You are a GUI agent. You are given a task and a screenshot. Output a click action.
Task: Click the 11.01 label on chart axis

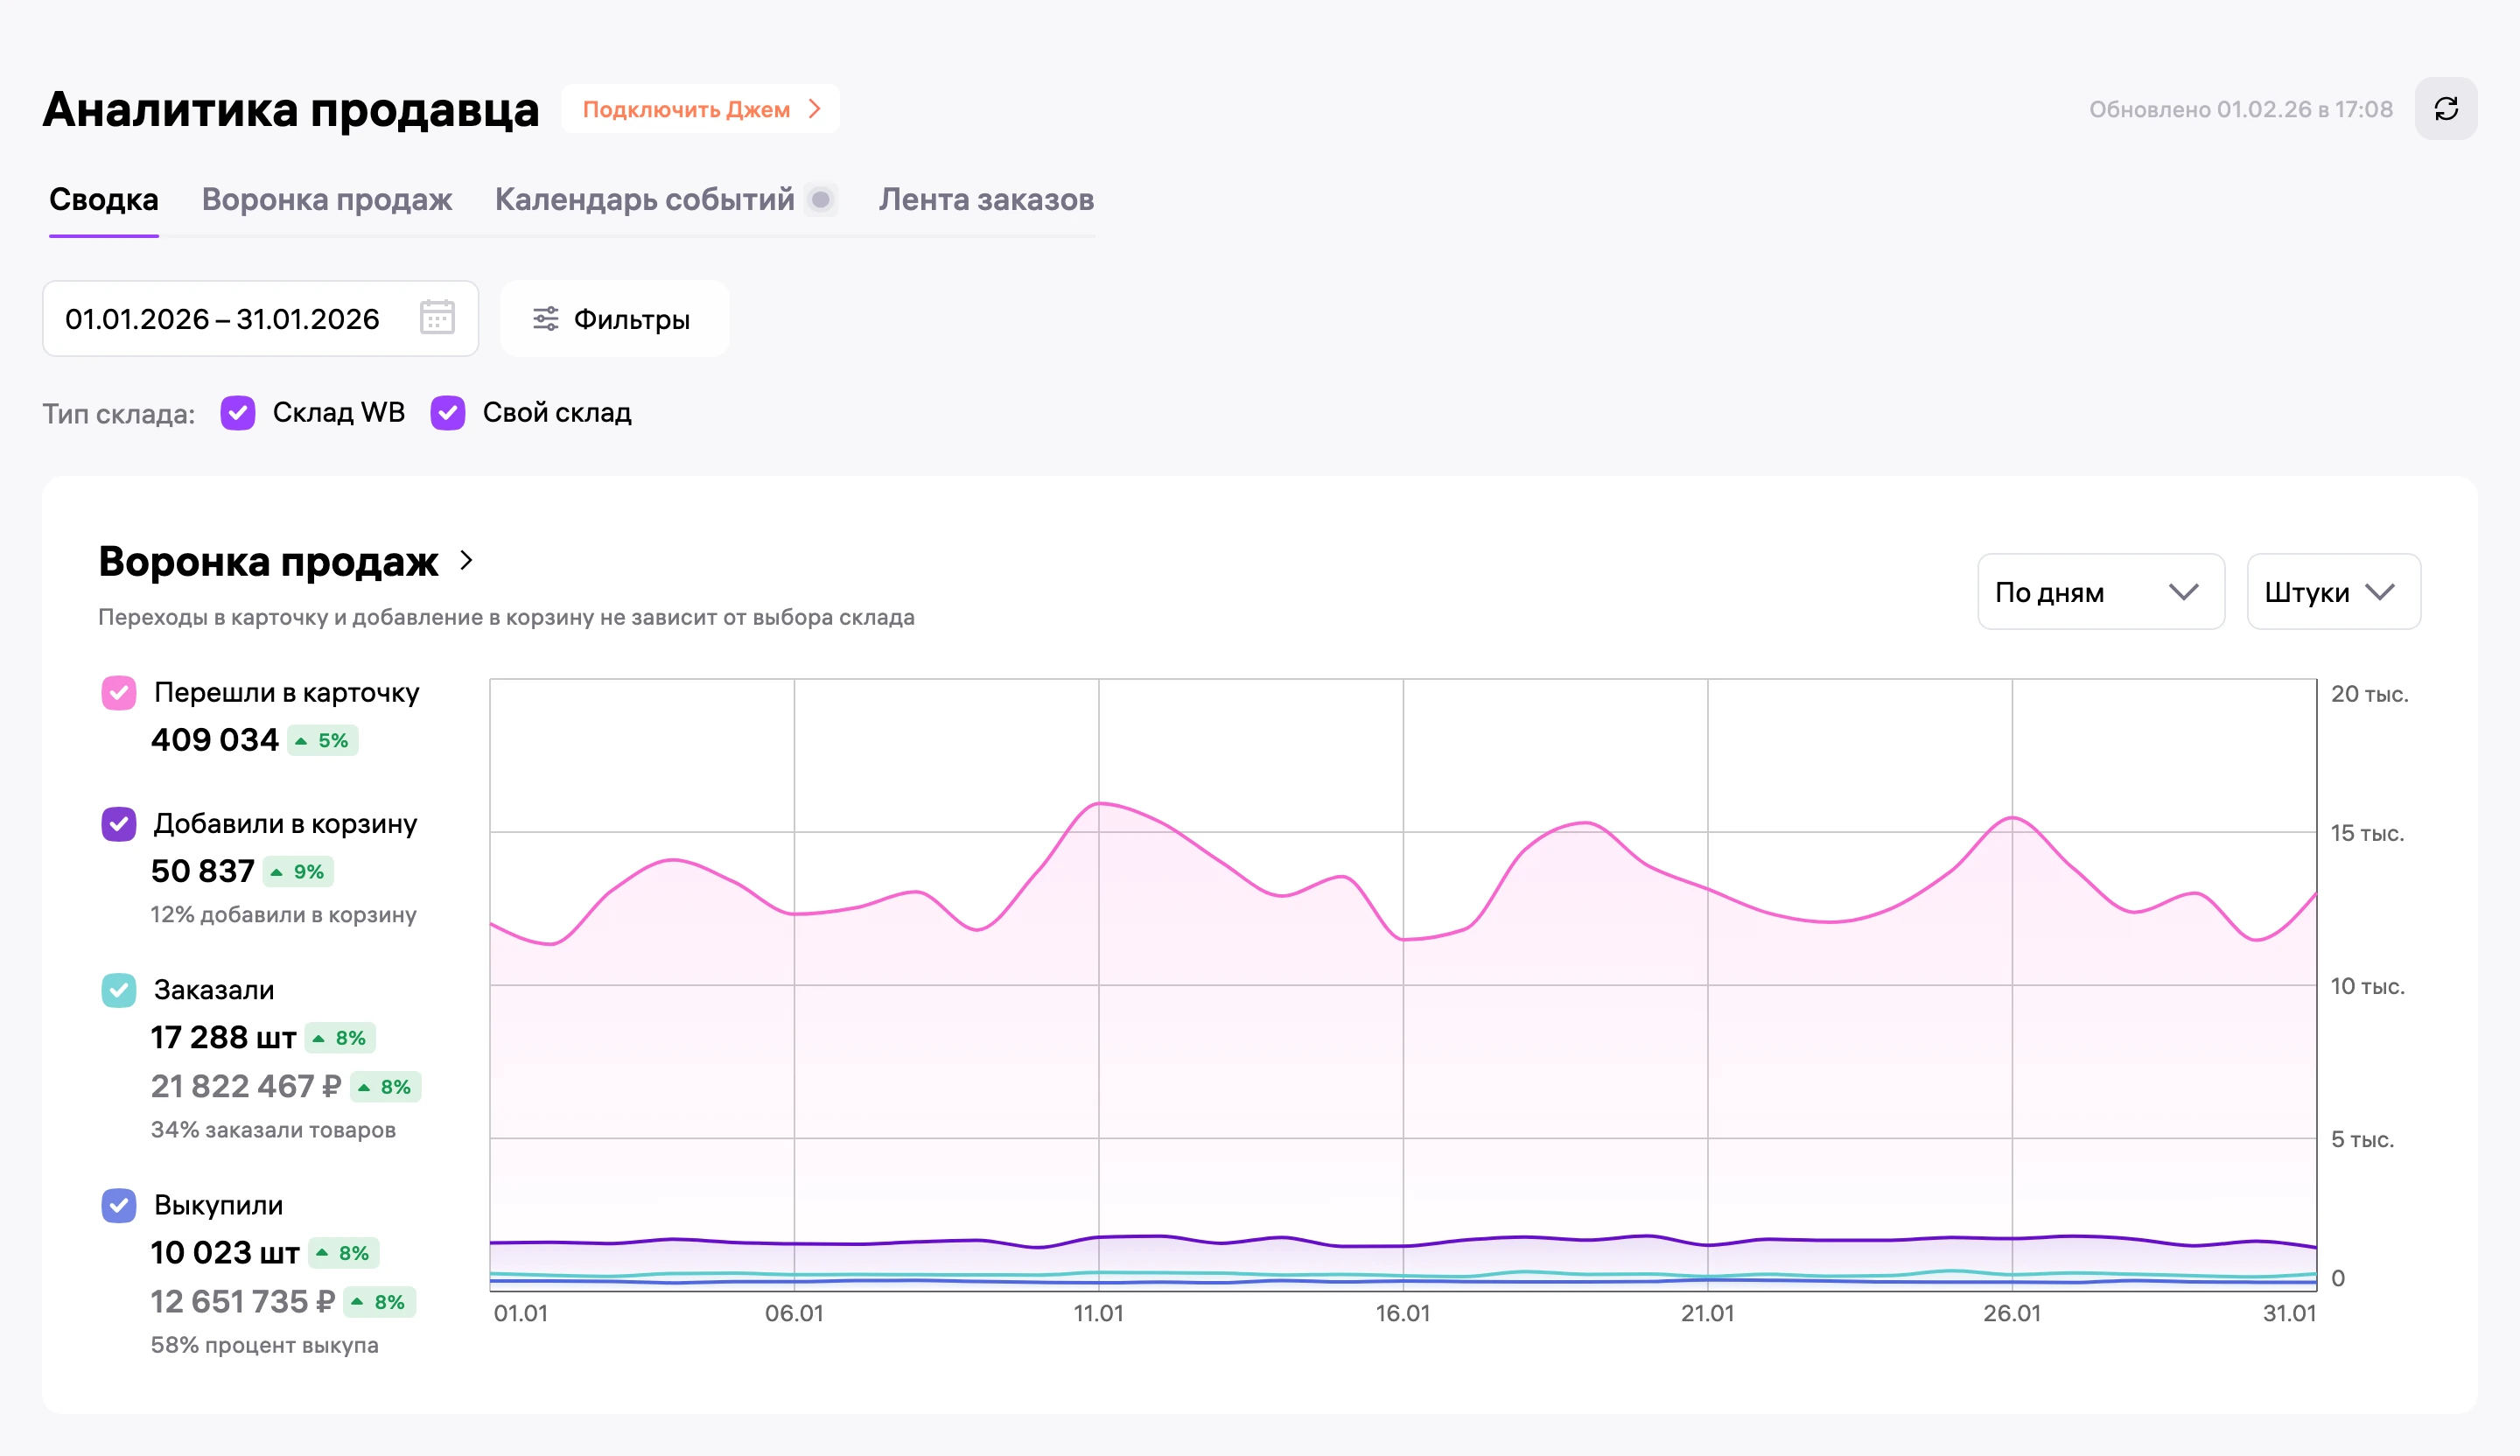click(x=1099, y=1313)
